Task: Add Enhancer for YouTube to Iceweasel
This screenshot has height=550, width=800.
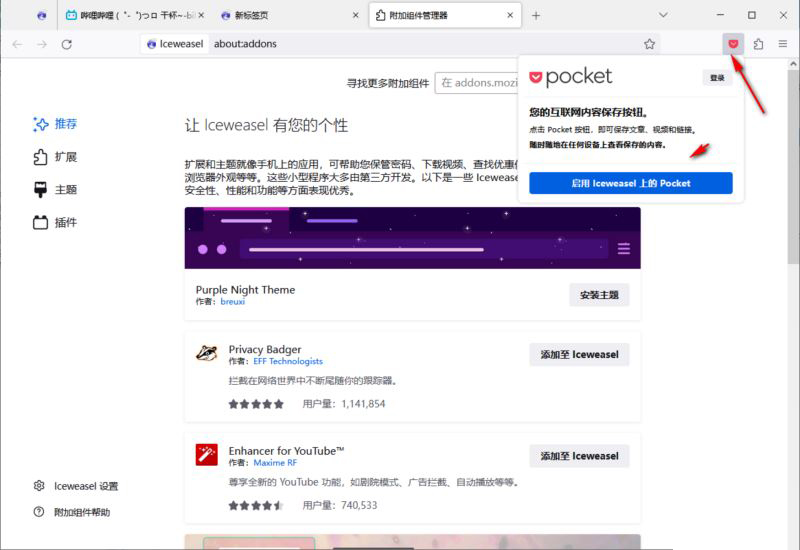Action: click(x=579, y=456)
